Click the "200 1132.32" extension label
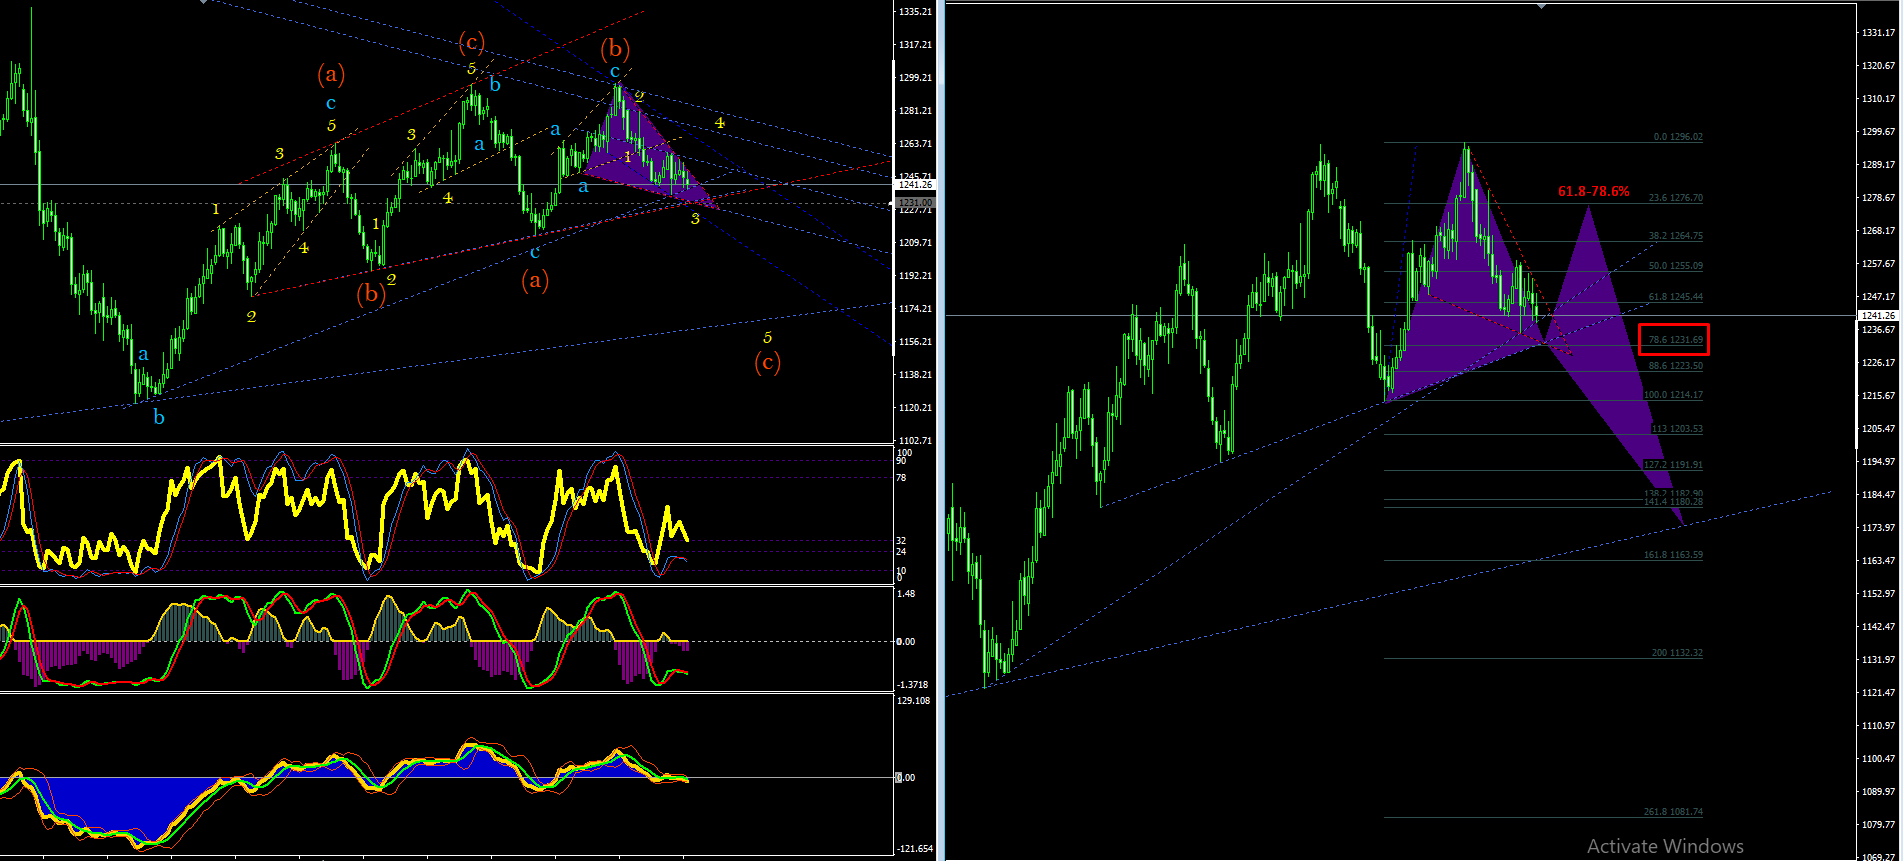Viewport: 1903px width, 861px height. click(1677, 653)
